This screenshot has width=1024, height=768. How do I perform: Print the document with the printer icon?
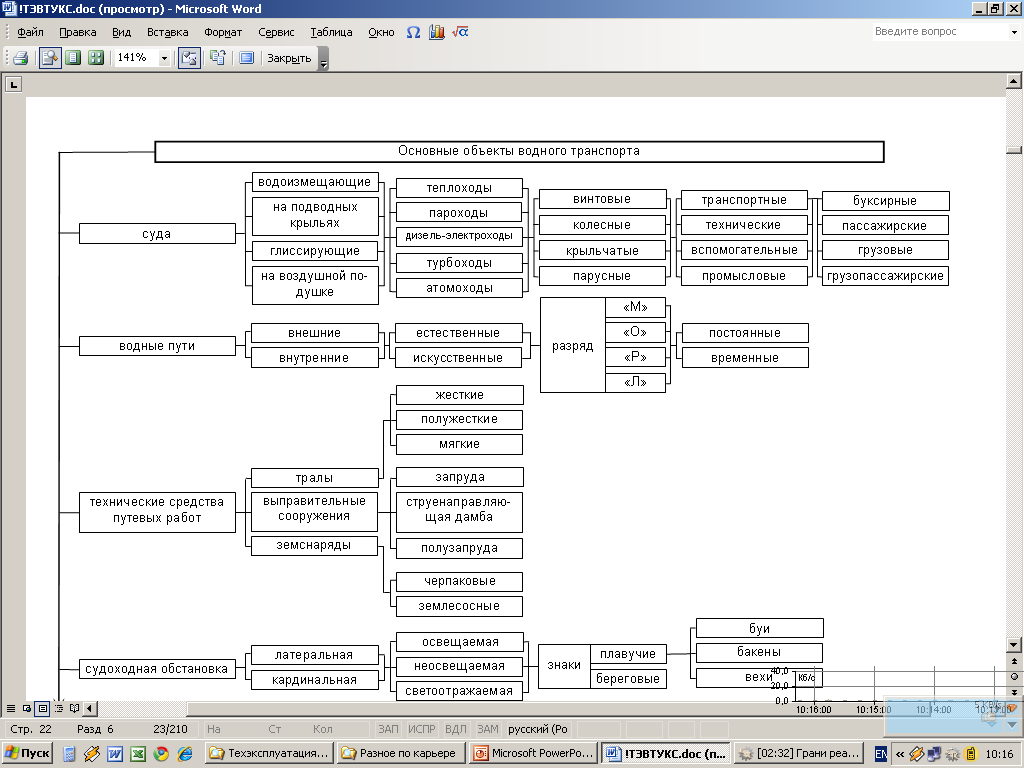(20, 58)
